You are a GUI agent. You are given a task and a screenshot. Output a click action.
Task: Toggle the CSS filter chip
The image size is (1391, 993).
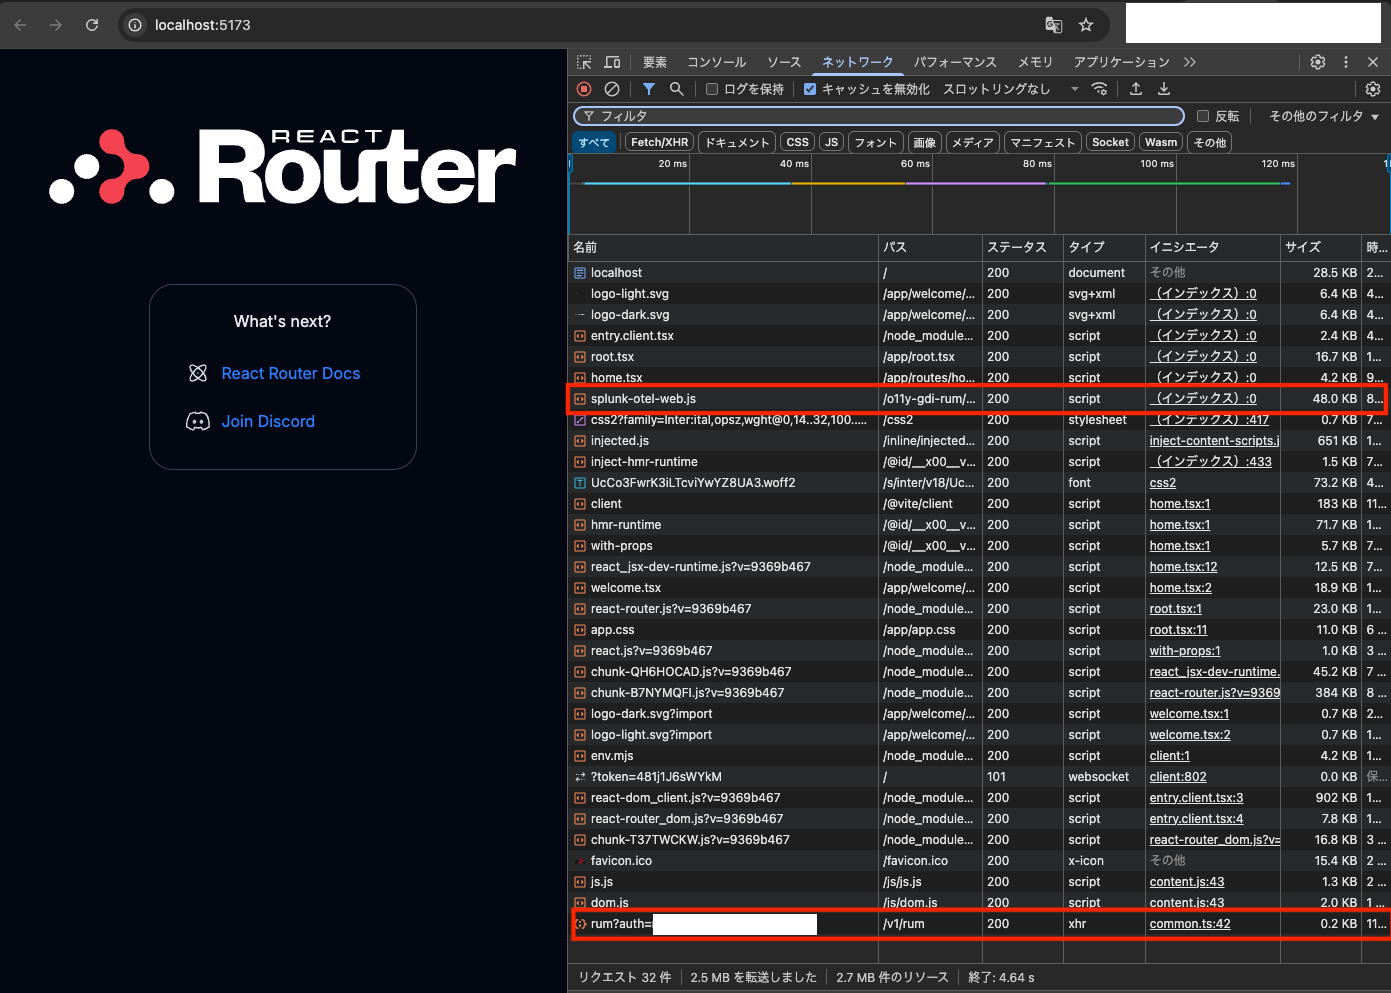point(797,142)
